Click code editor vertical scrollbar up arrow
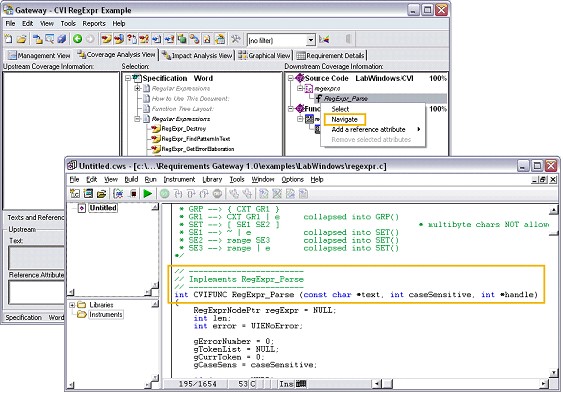Image resolution: width=563 pixels, height=394 pixels. [x=554, y=209]
